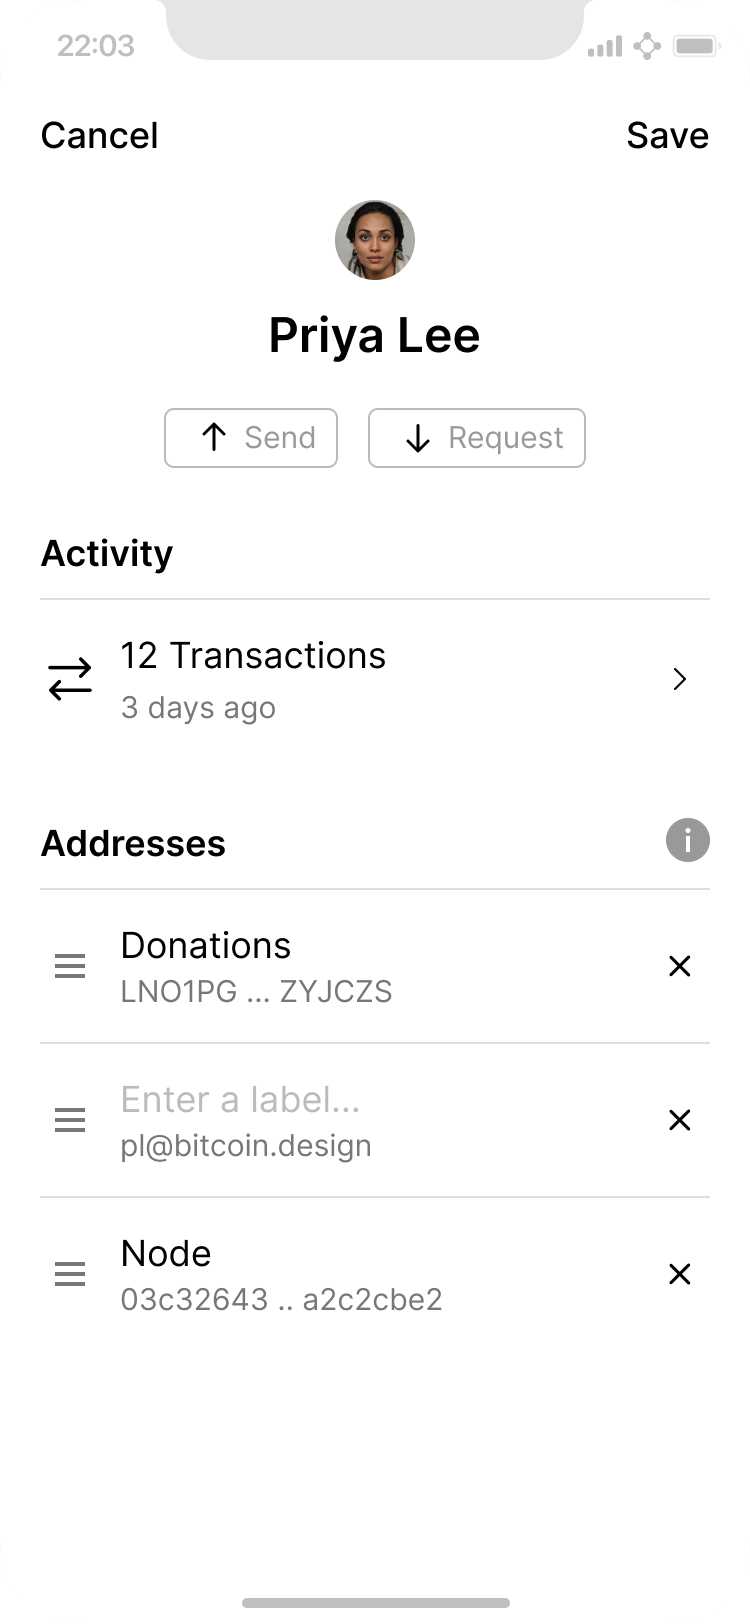Image resolution: width=750 pixels, height=1624 pixels.
Task: Grab the Donations row reorder handle
Action: click(x=70, y=966)
